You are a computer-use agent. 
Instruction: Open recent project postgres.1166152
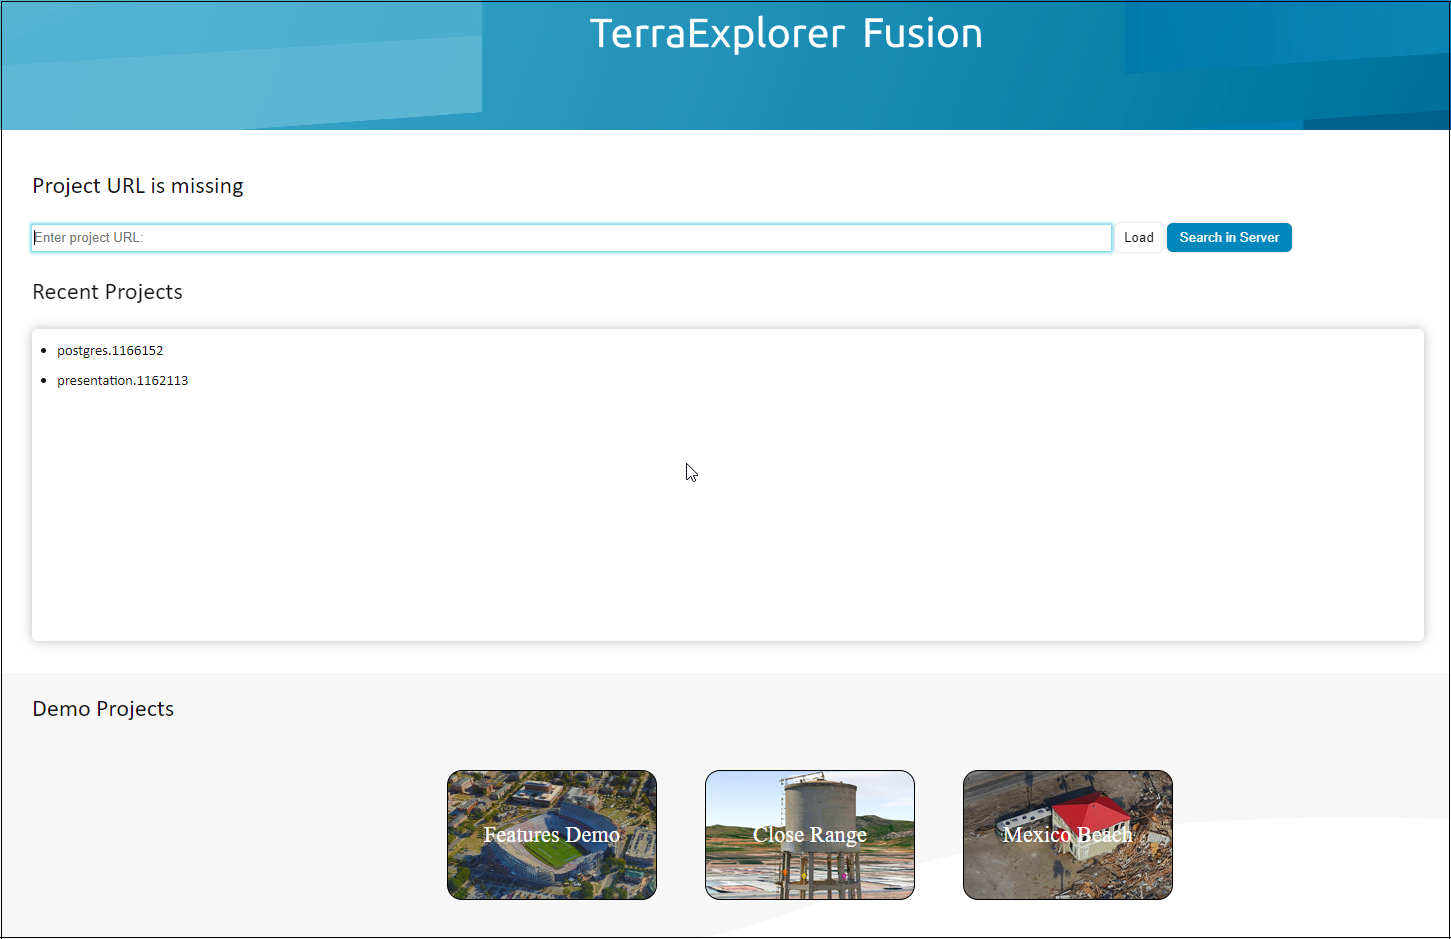tap(110, 351)
